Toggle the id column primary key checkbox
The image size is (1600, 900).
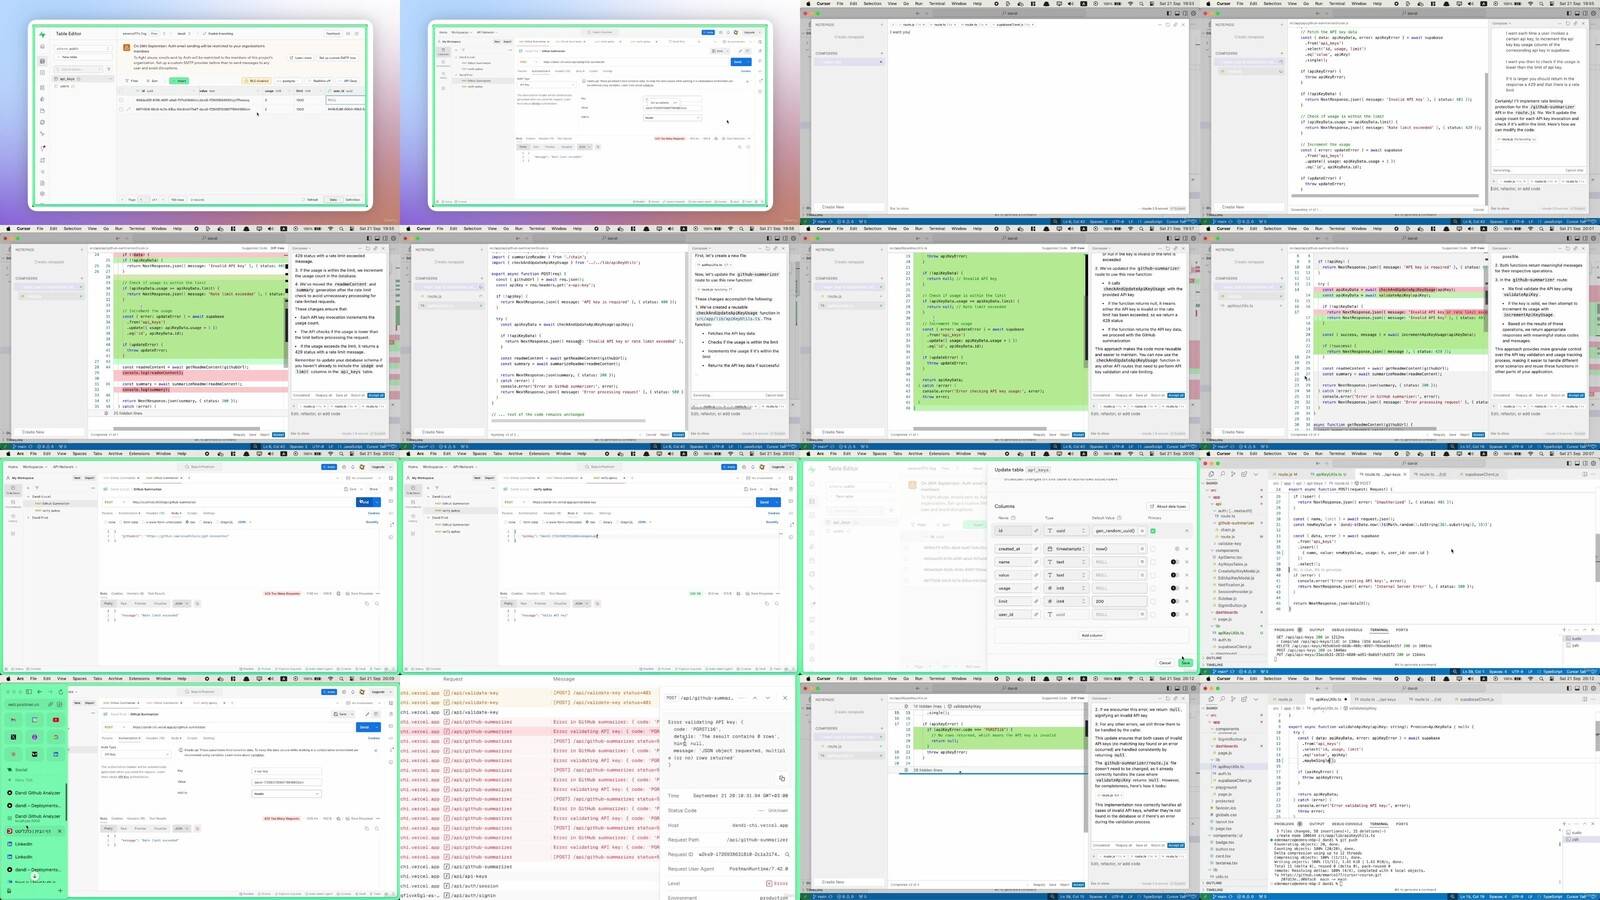coord(1153,531)
